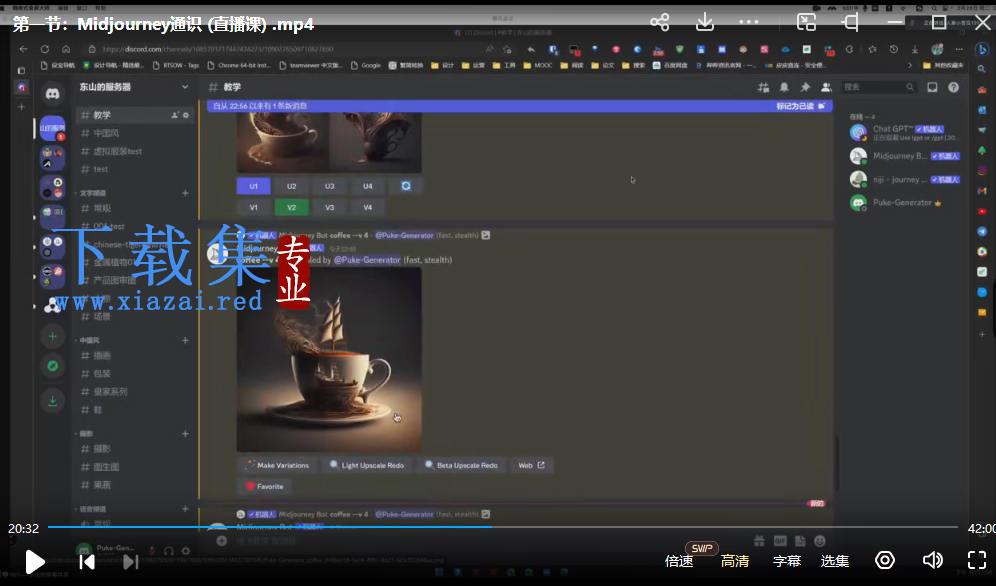Open the Web link button

(532, 465)
